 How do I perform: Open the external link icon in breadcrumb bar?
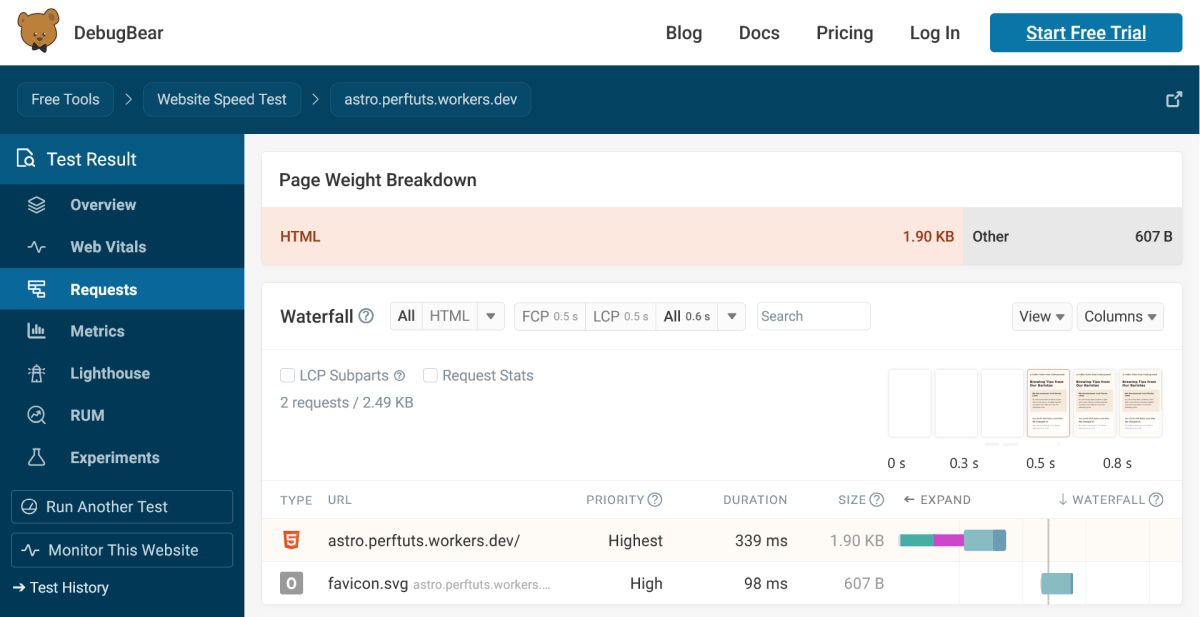tap(1175, 100)
